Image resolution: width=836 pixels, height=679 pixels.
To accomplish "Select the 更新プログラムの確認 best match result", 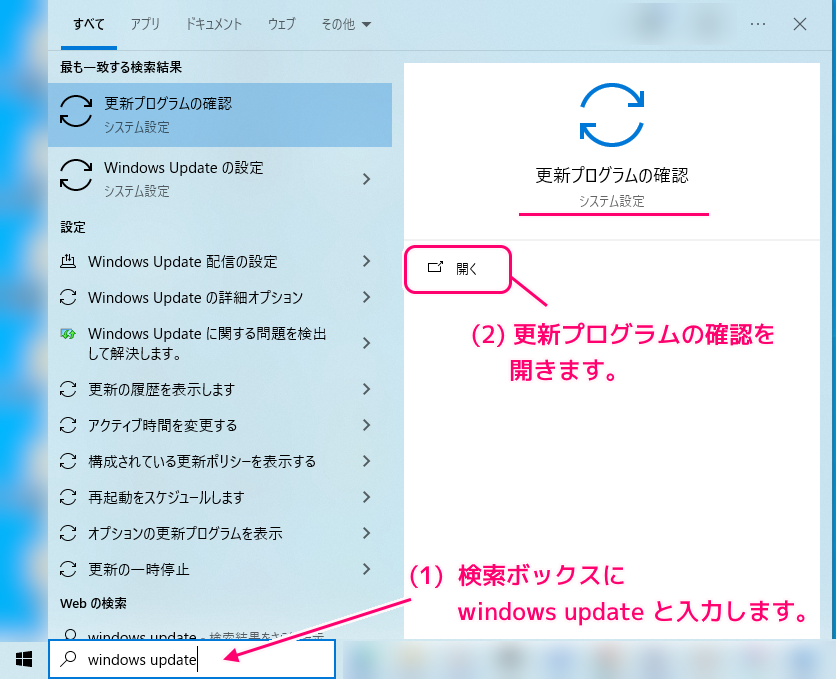I will [220, 114].
